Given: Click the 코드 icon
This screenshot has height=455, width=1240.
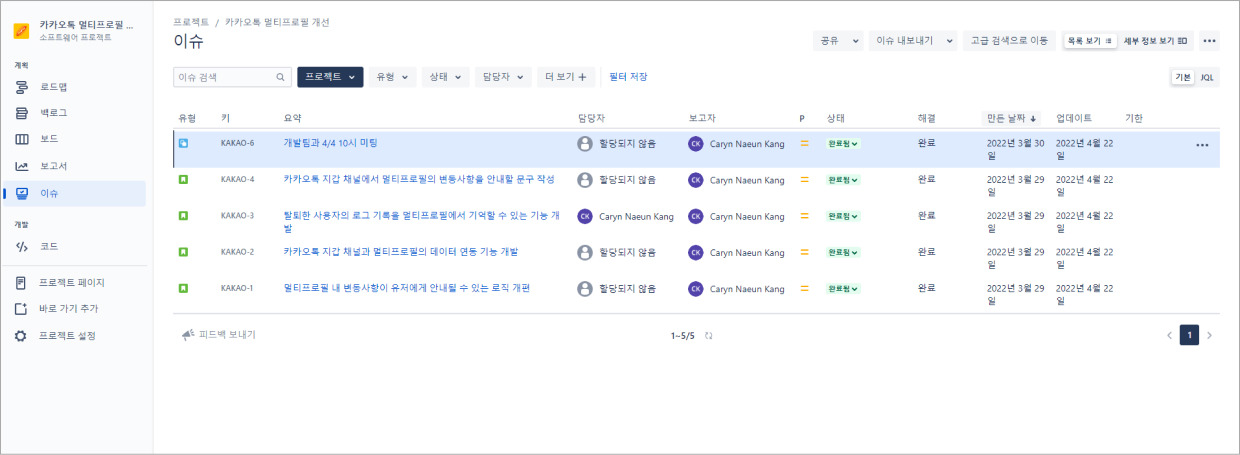Looking at the screenshot, I should [x=21, y=246].
